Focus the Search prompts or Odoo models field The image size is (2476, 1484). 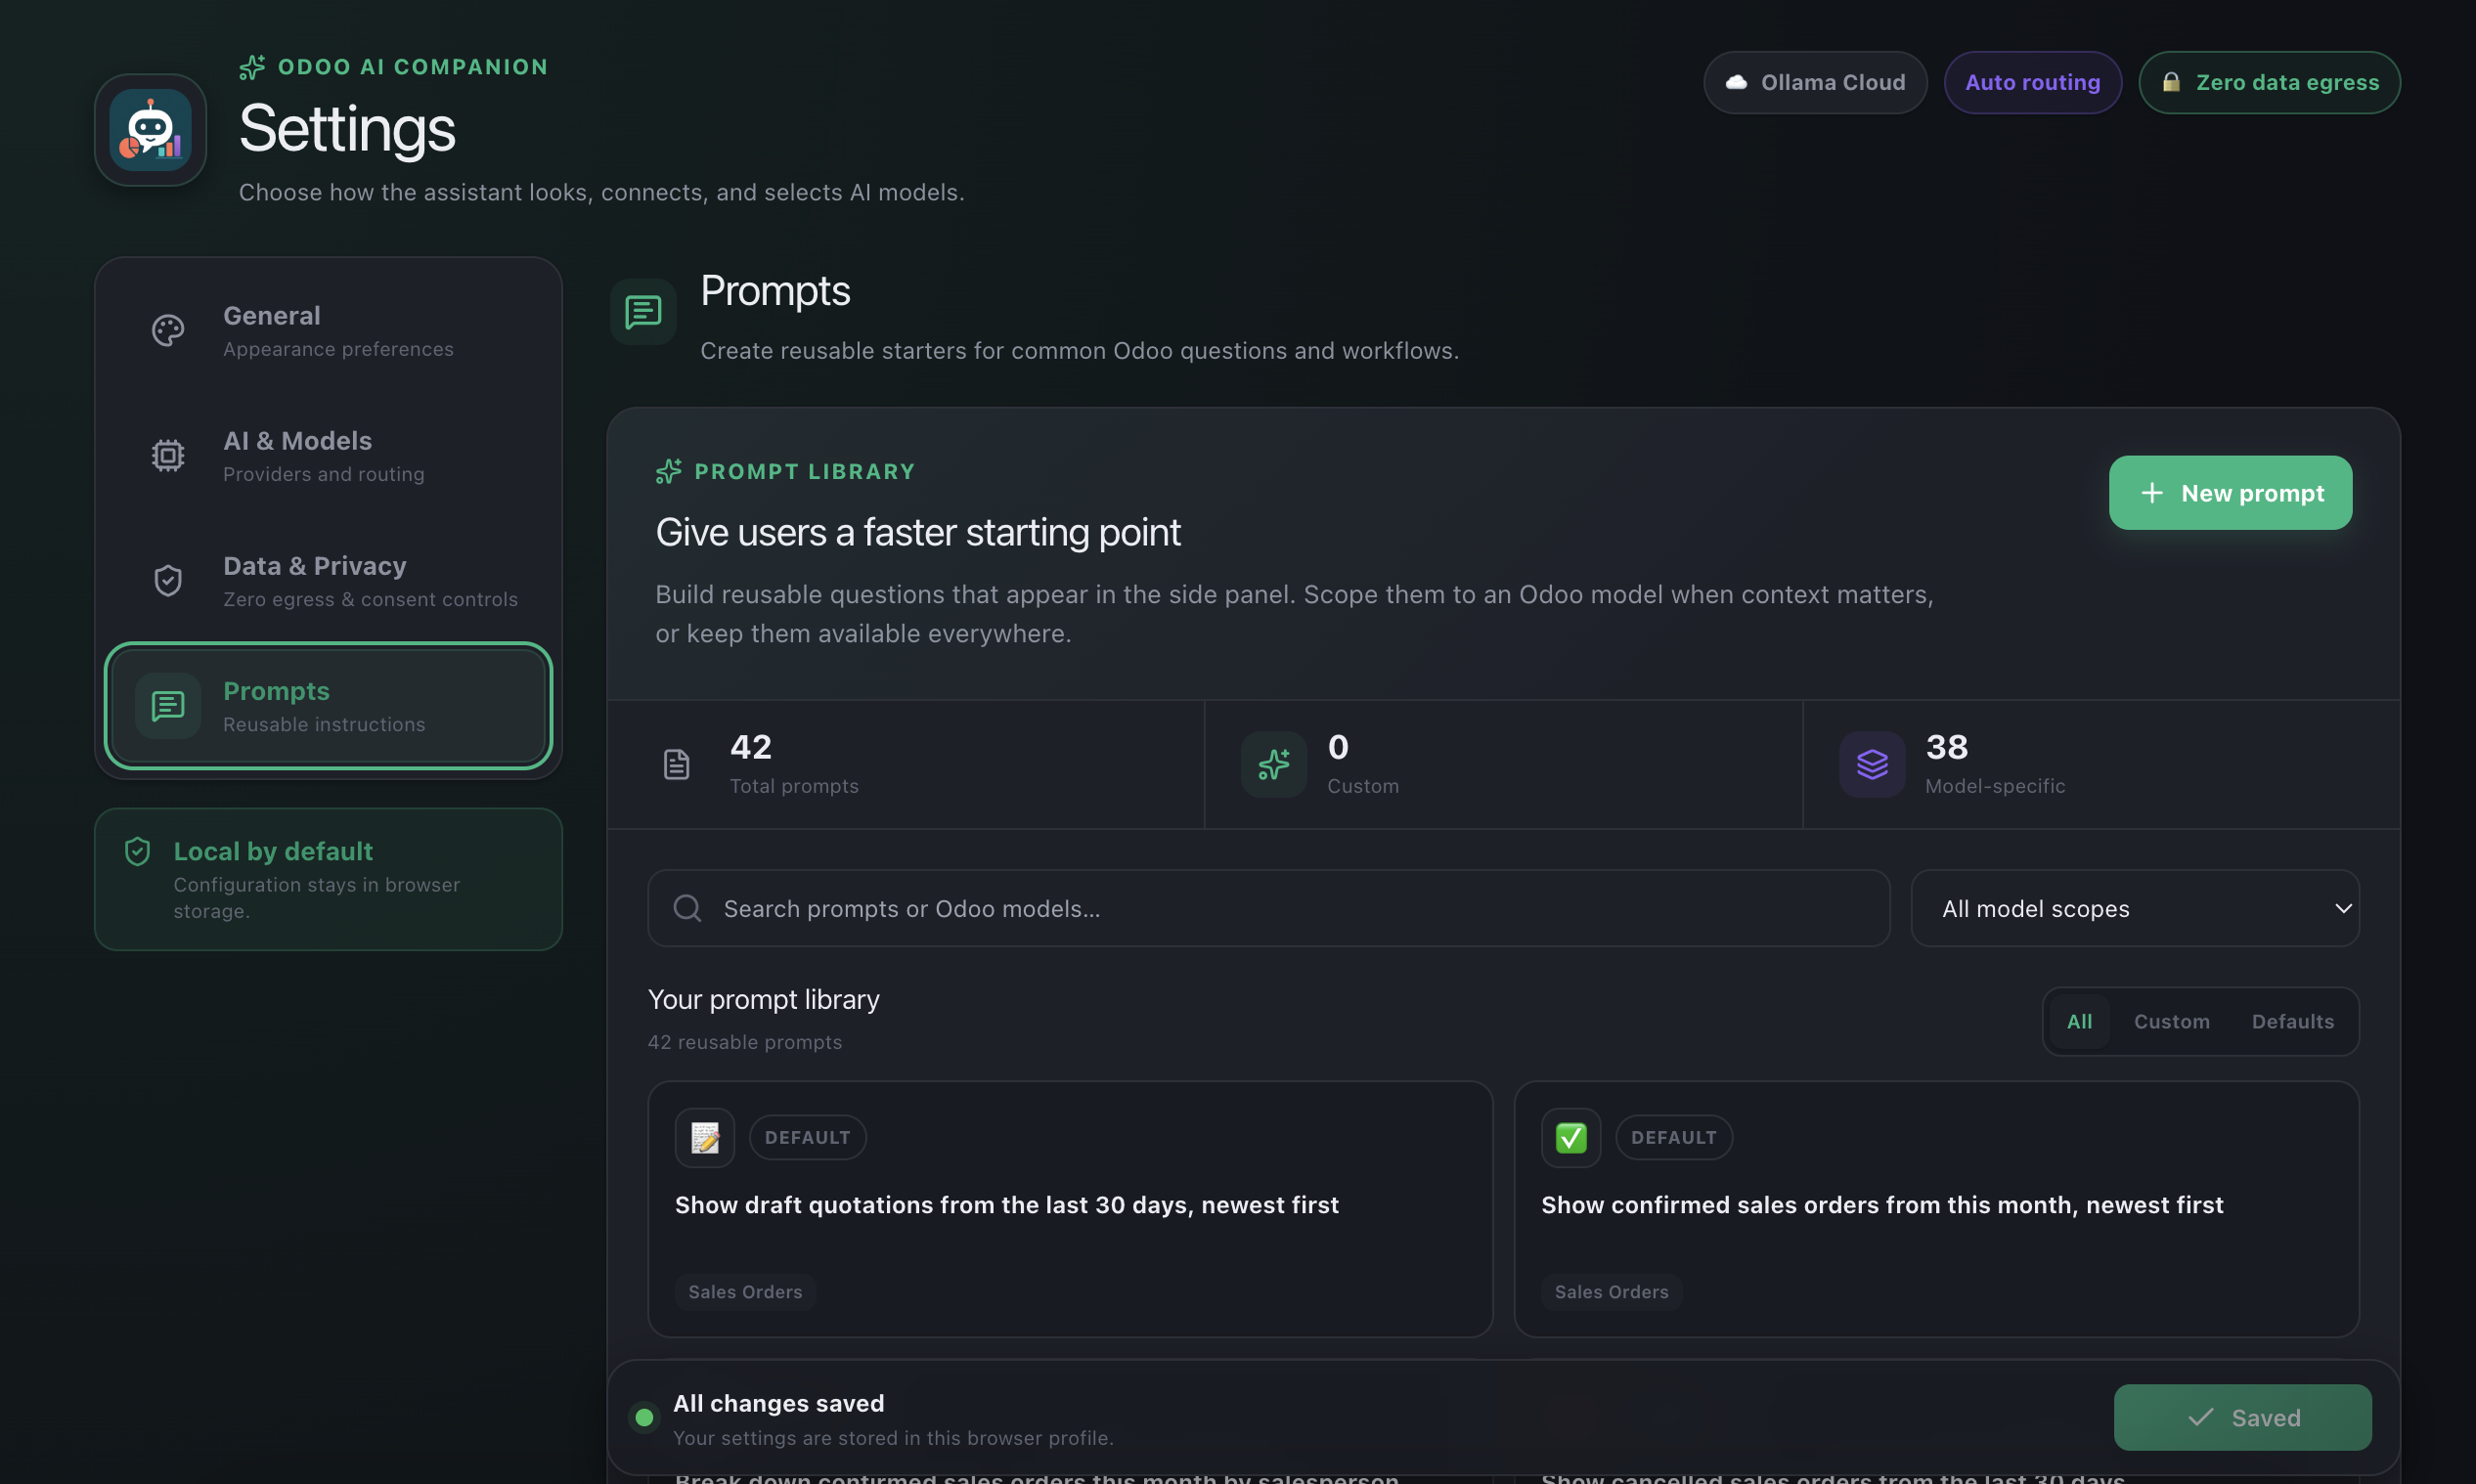[1269, 908]
